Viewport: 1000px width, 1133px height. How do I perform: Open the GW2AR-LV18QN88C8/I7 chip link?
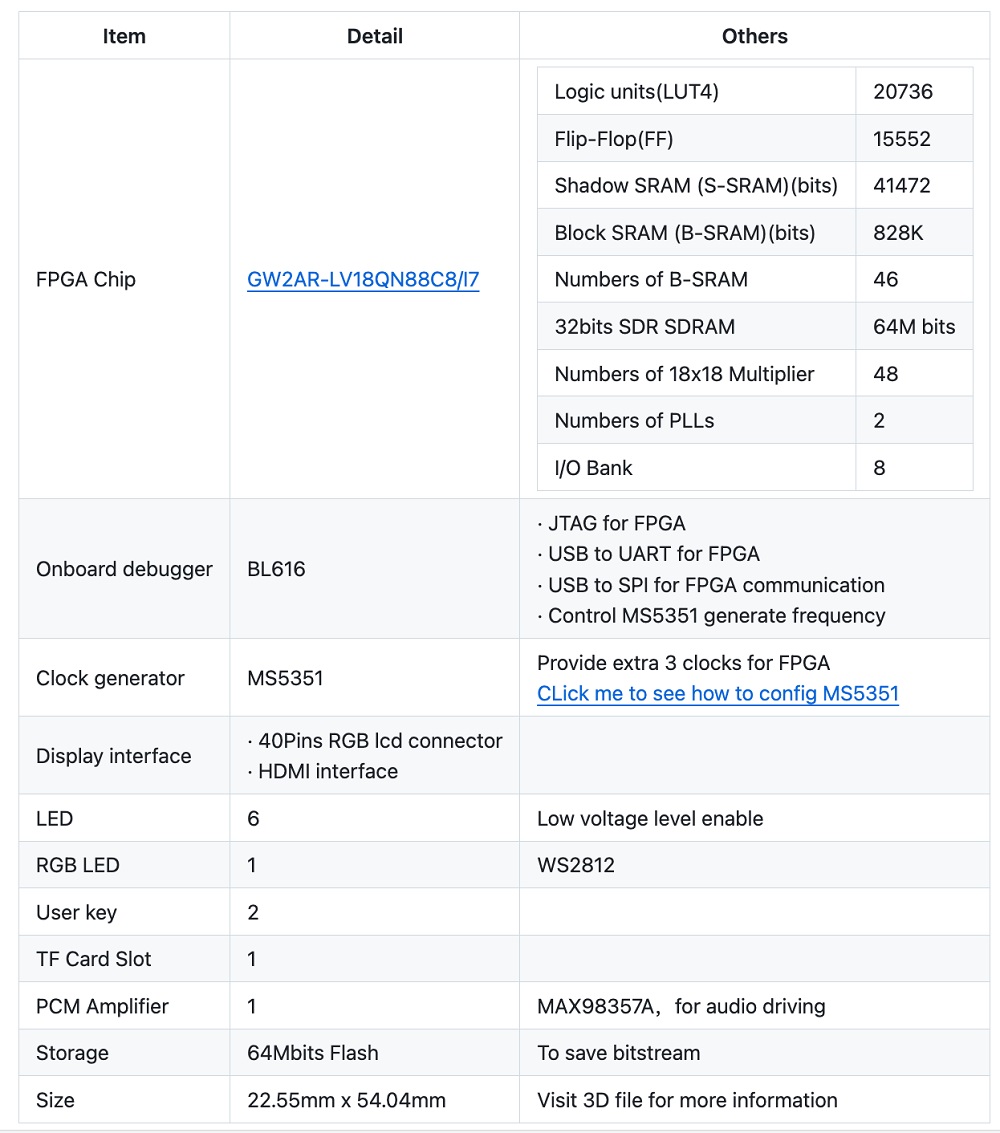pos(363,280)
